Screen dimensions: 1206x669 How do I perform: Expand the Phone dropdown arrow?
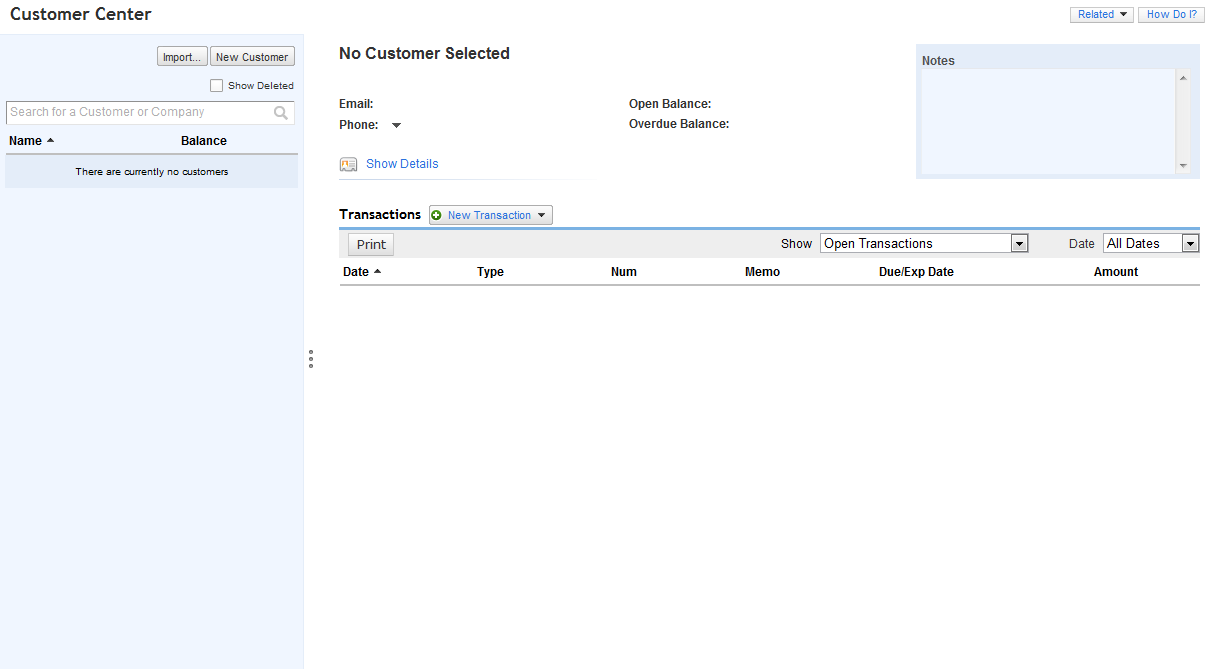tap(396, 125)
